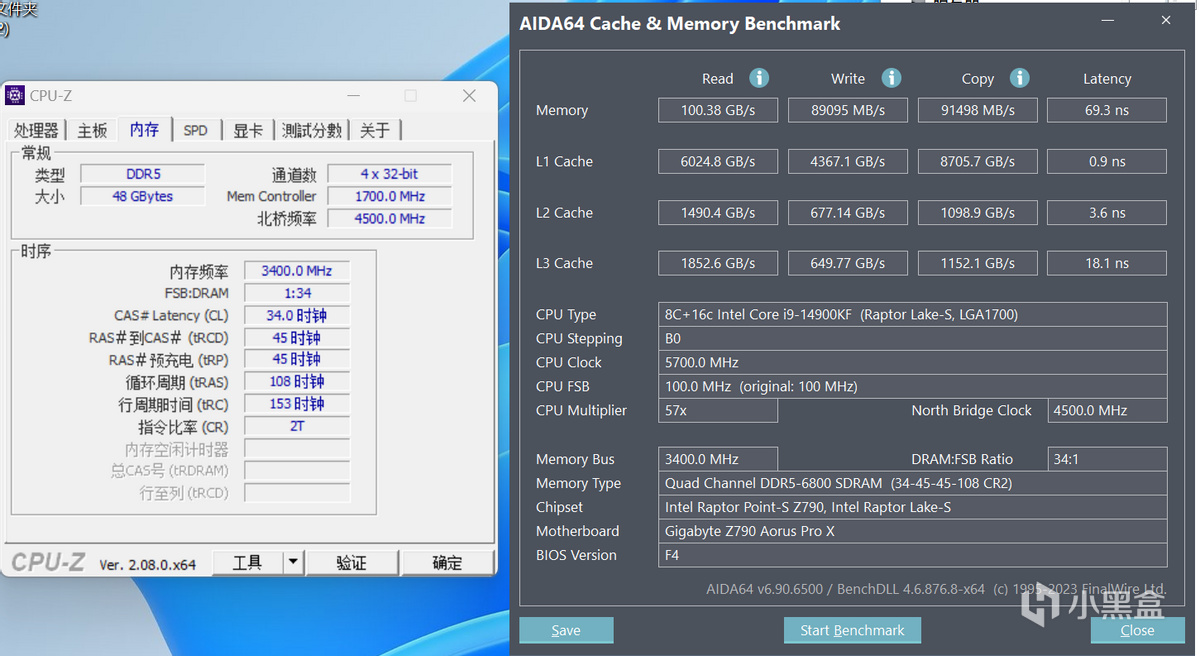Close the AIDA64 benchmark window
The image size is (1200, 656).
tap(1167, 20)
